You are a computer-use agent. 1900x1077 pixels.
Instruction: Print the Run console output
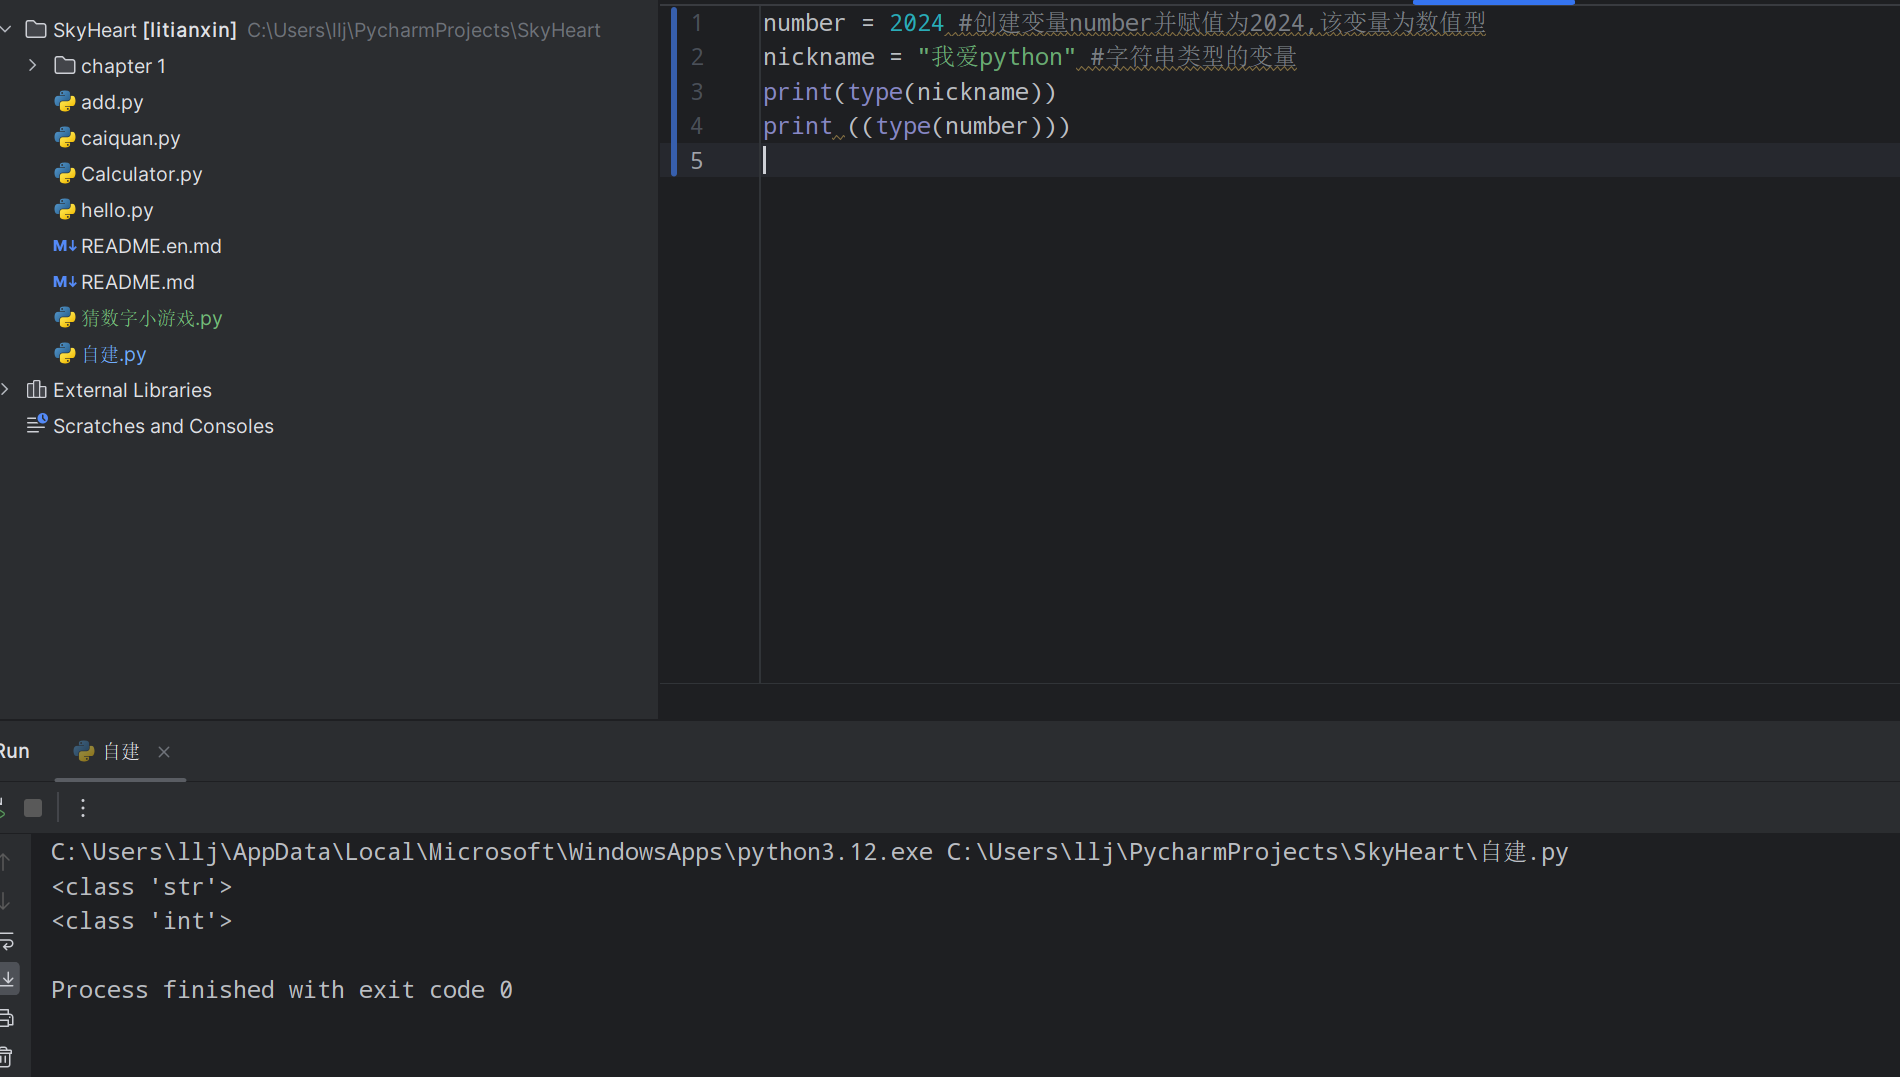(x=6, y=1019)
